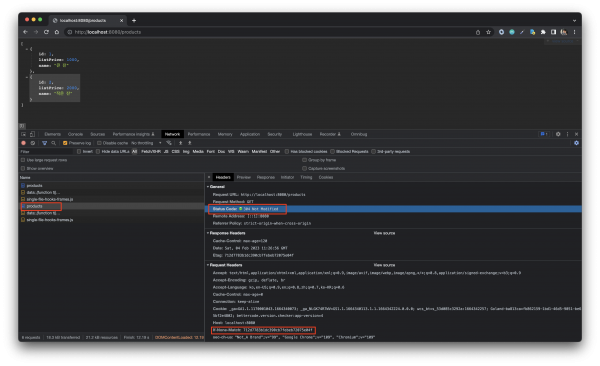Open the extensions puzzle menu

[543, 32]
